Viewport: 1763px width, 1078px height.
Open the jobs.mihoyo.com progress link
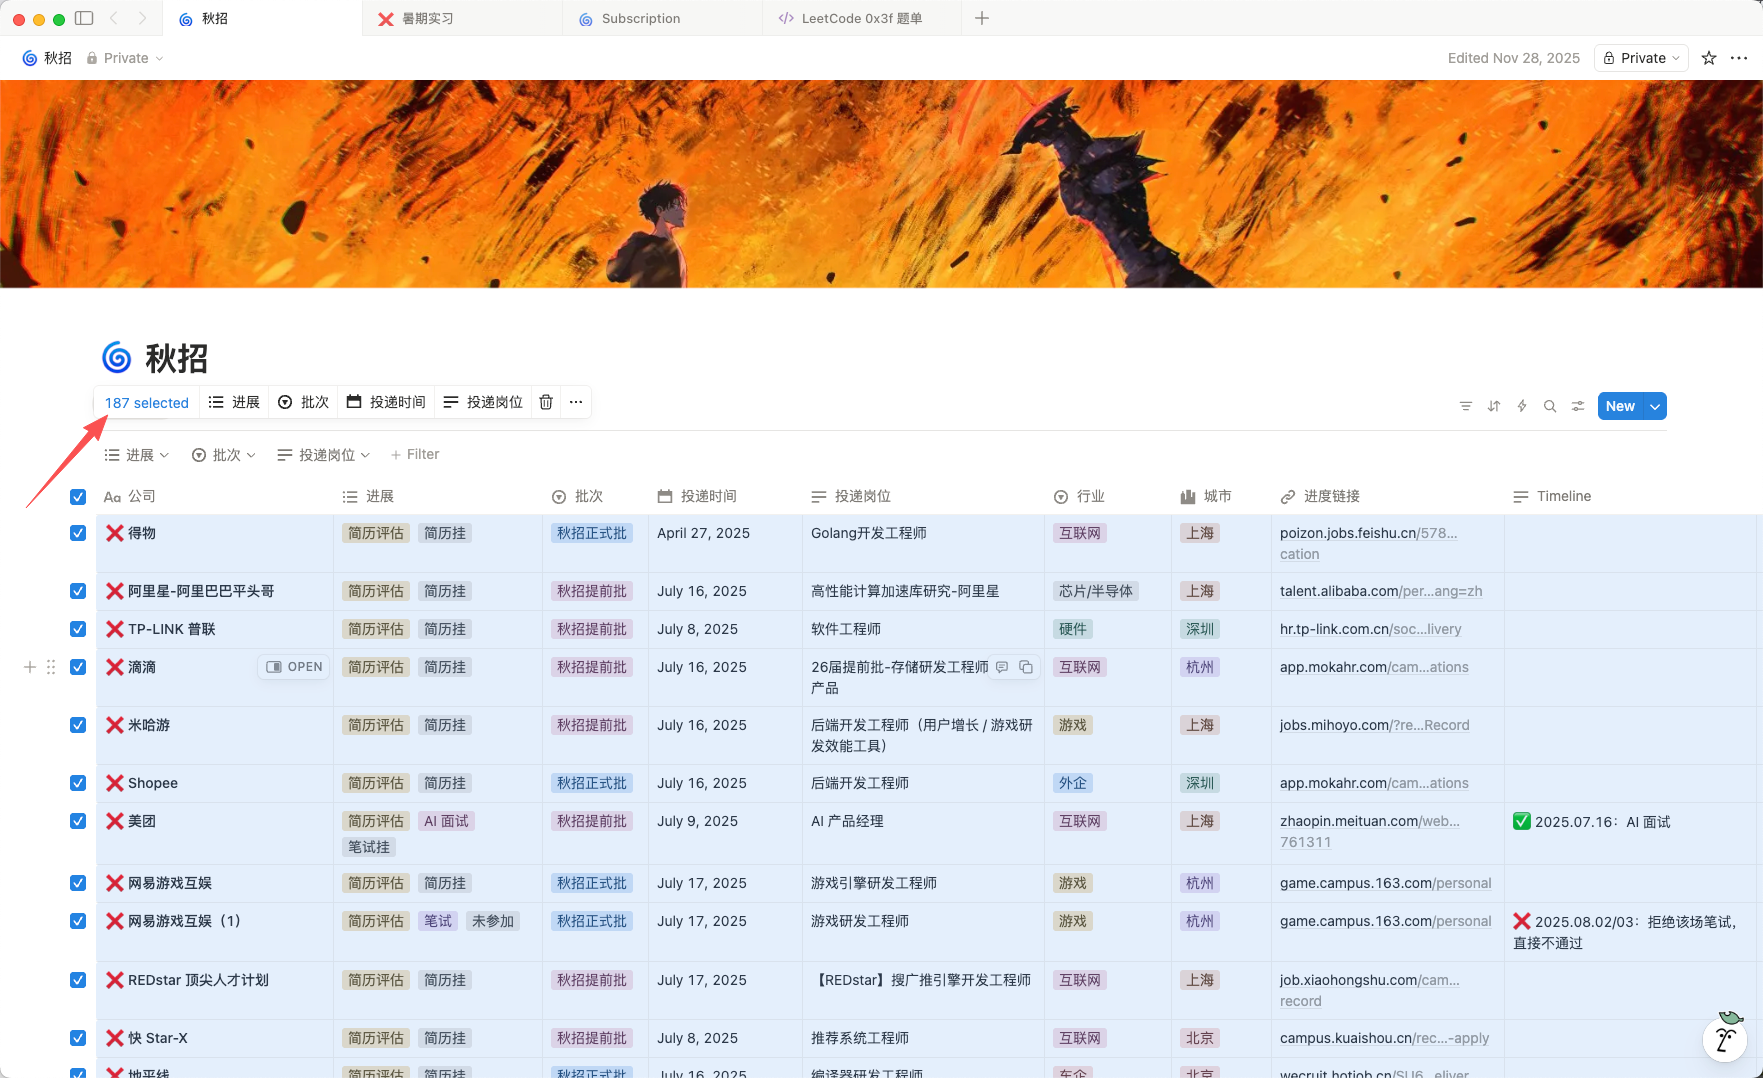click(x=1375, y=725)
